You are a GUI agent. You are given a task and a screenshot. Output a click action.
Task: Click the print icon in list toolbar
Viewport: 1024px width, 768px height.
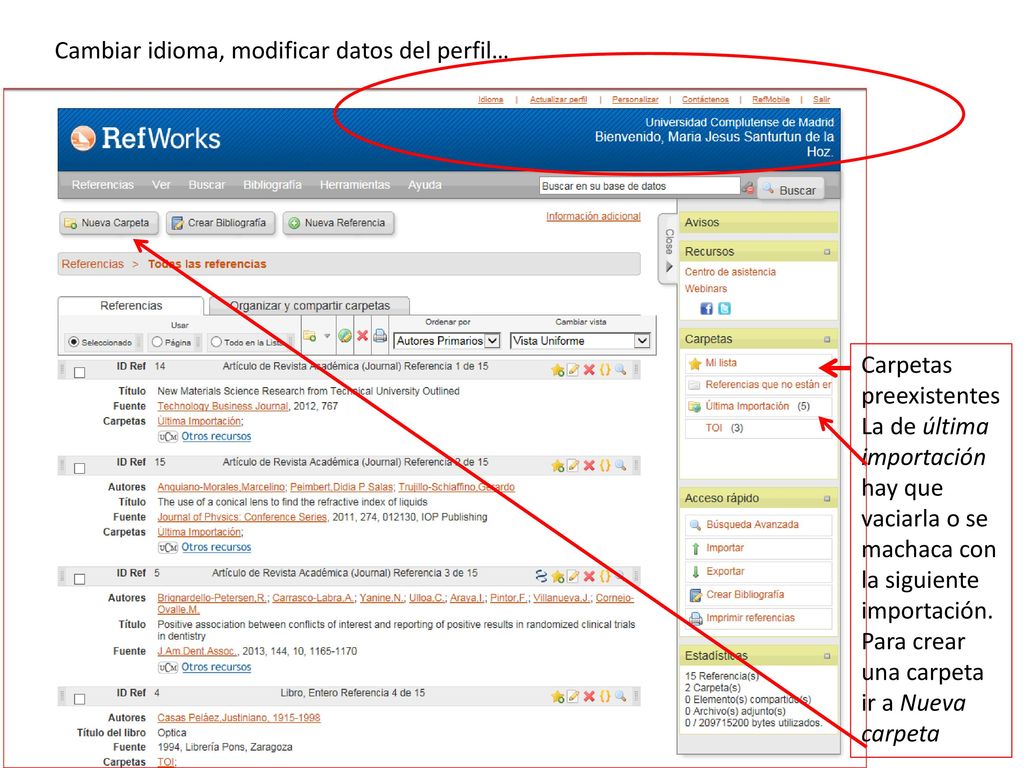tap(380, 336)
